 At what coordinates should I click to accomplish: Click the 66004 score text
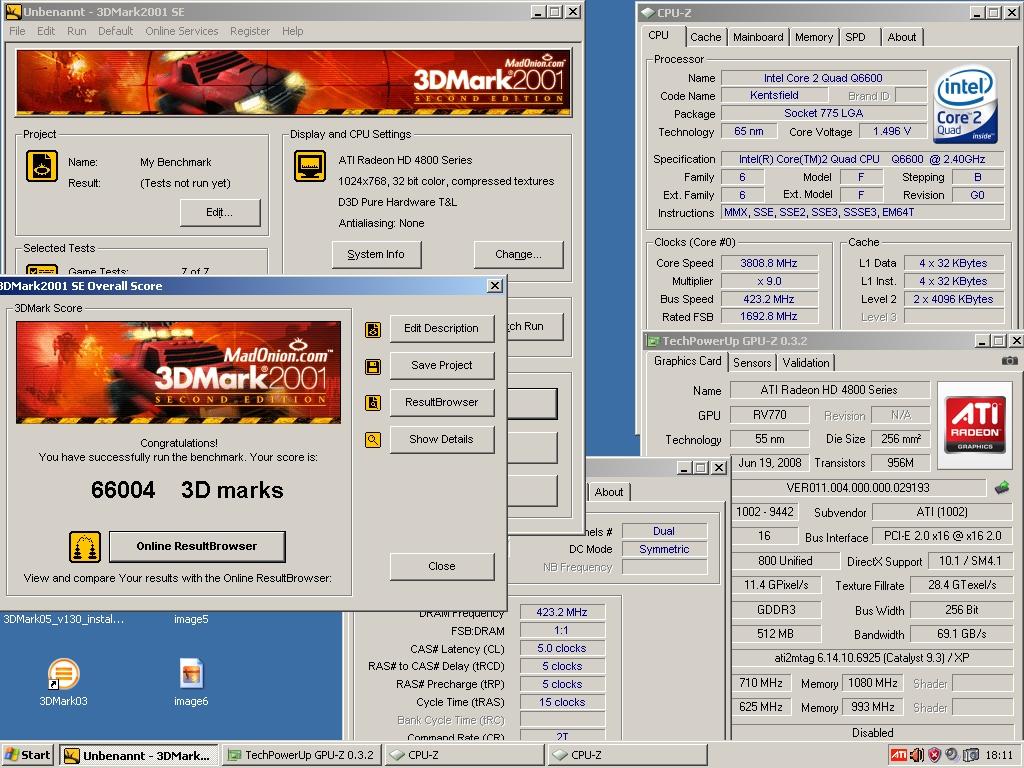click(x=123, y=490)
